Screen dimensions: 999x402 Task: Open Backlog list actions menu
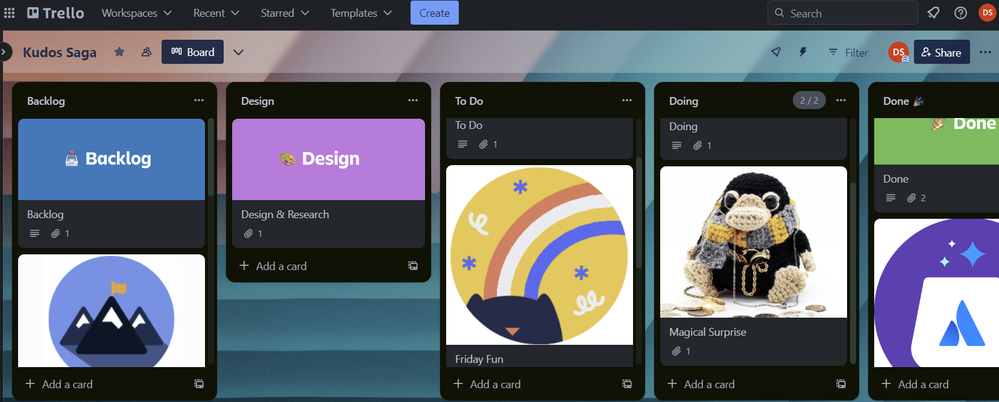pyautogui.click(x=199, y=101)
